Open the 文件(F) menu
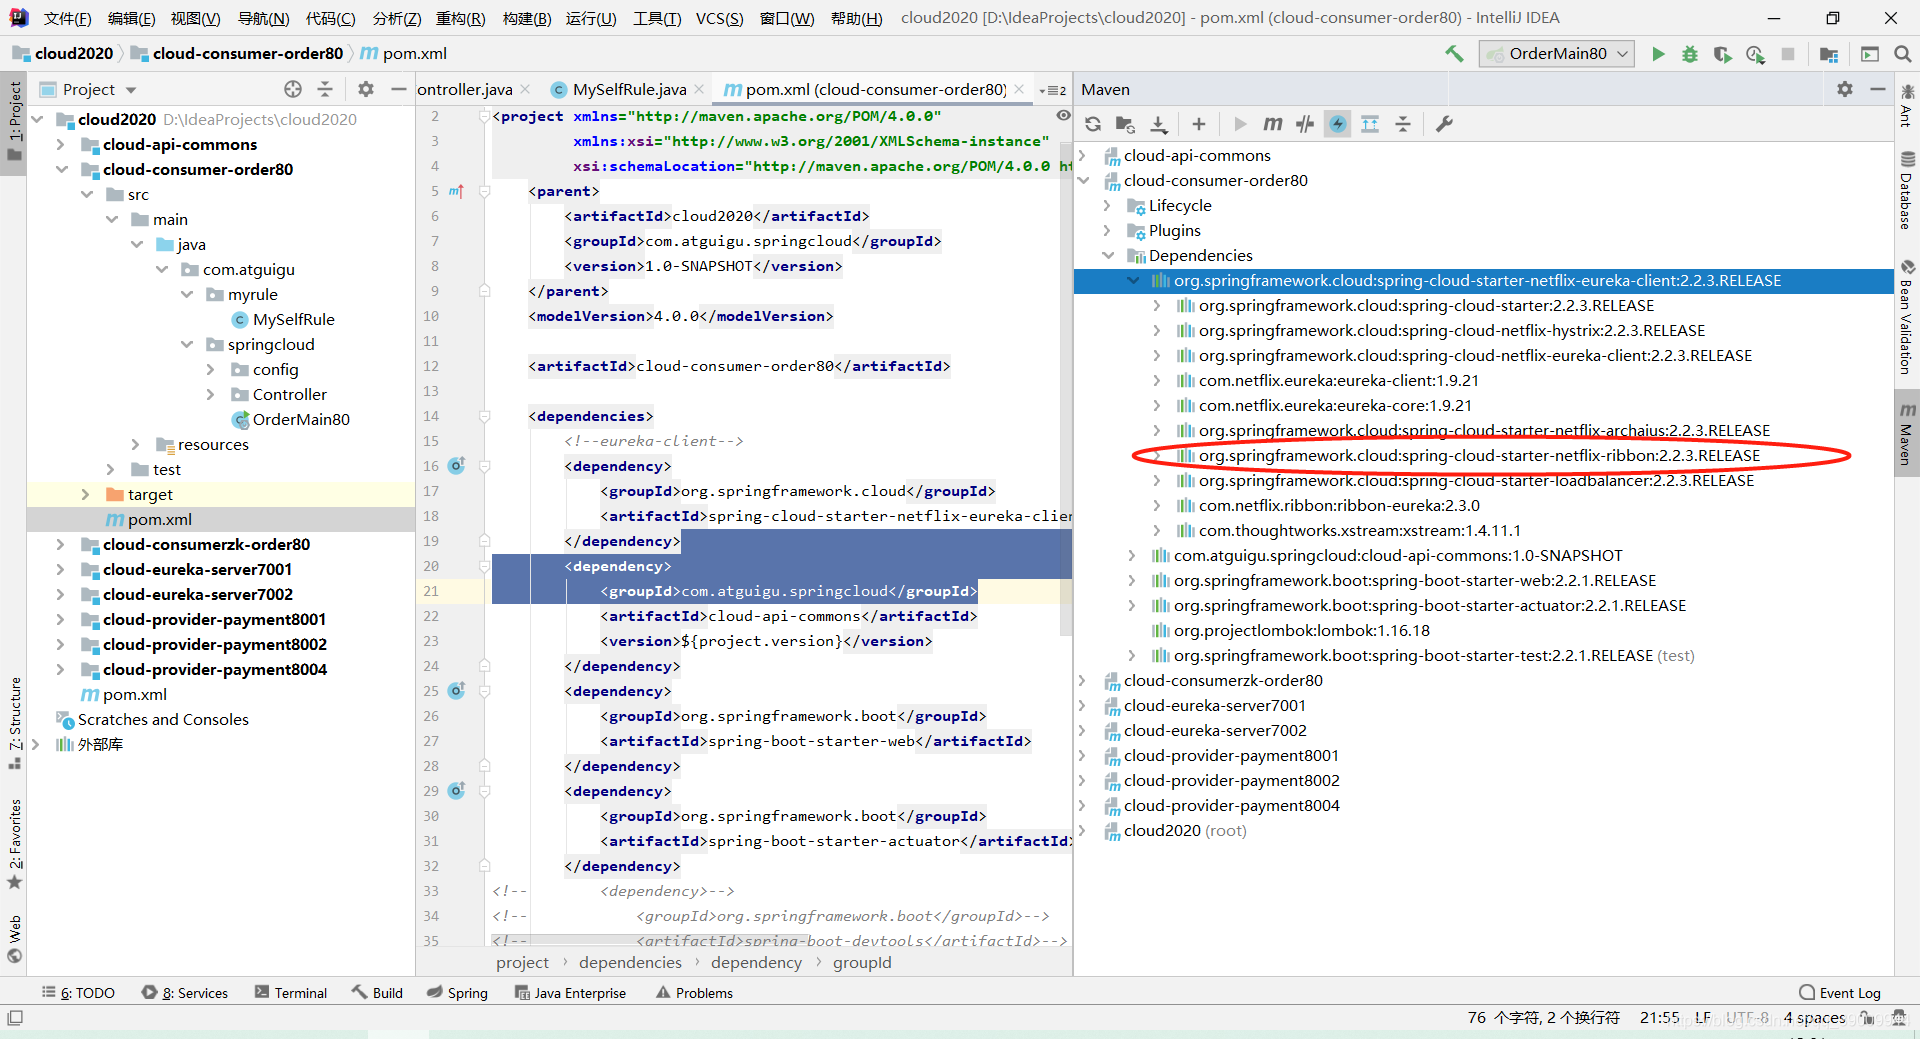 coord(68,18)
